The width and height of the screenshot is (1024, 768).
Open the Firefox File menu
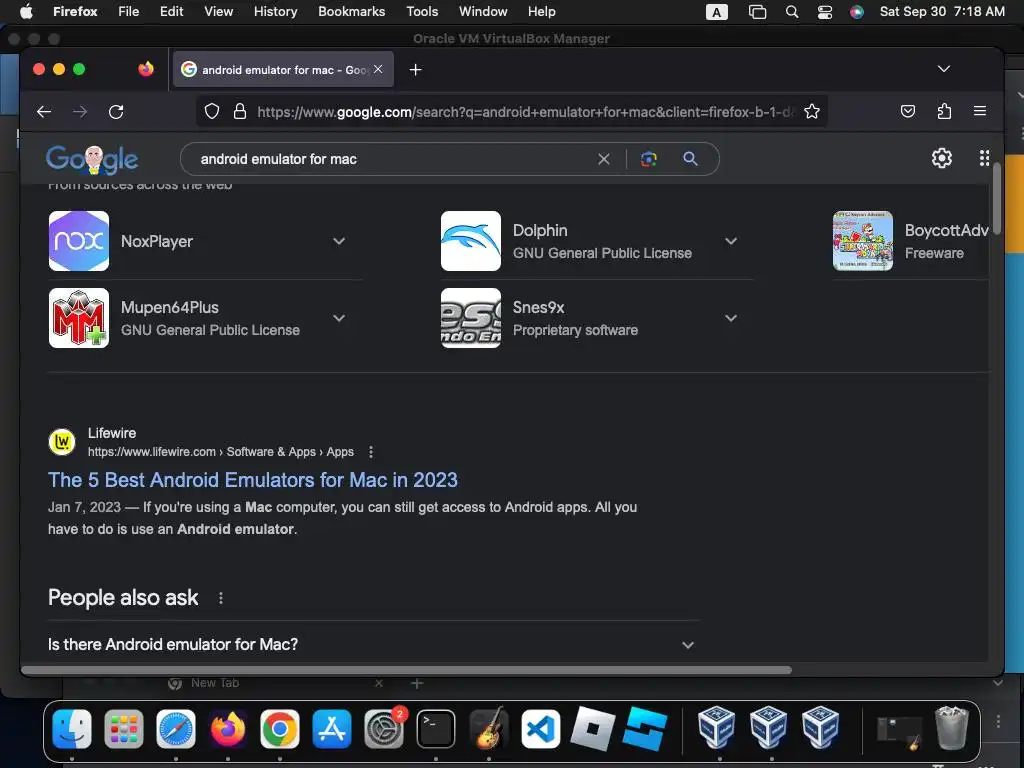[129, 11]
